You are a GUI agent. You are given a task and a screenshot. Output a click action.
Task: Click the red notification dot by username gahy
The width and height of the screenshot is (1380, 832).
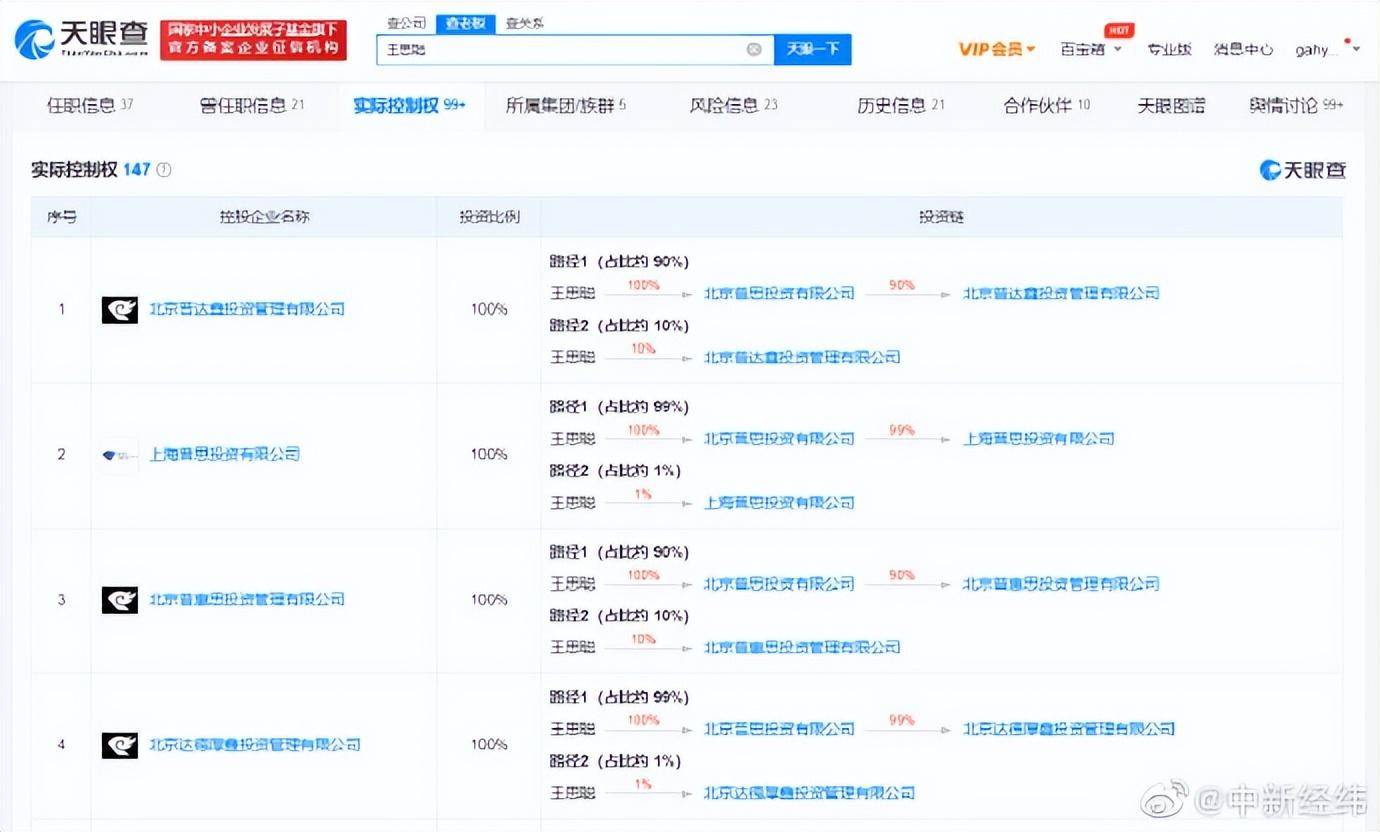(1348, 42)
